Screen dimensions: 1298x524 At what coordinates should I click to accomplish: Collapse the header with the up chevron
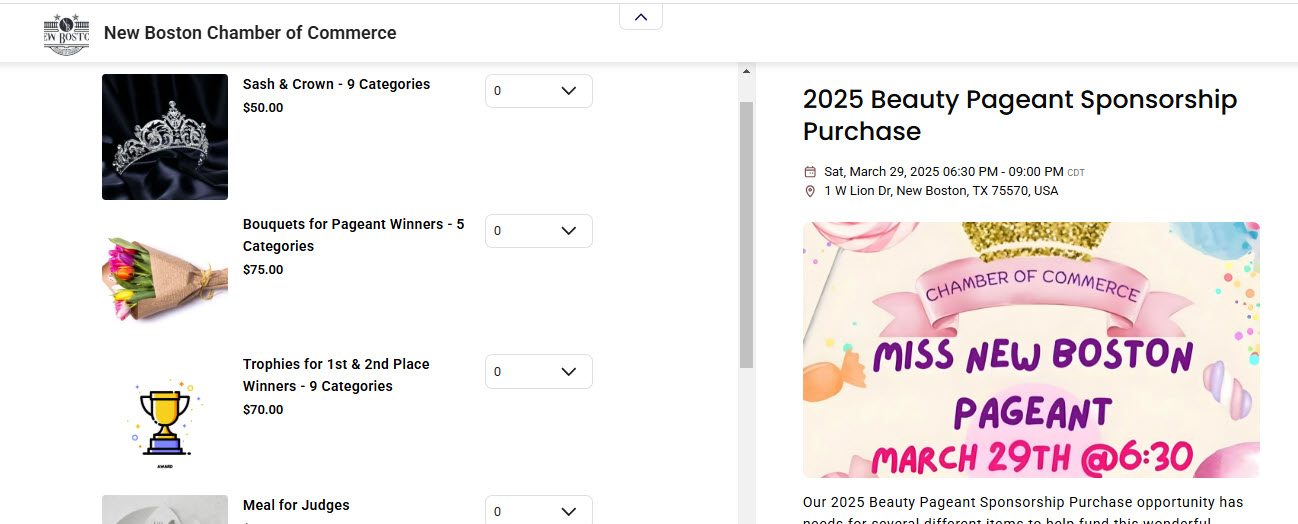[641, 17]
